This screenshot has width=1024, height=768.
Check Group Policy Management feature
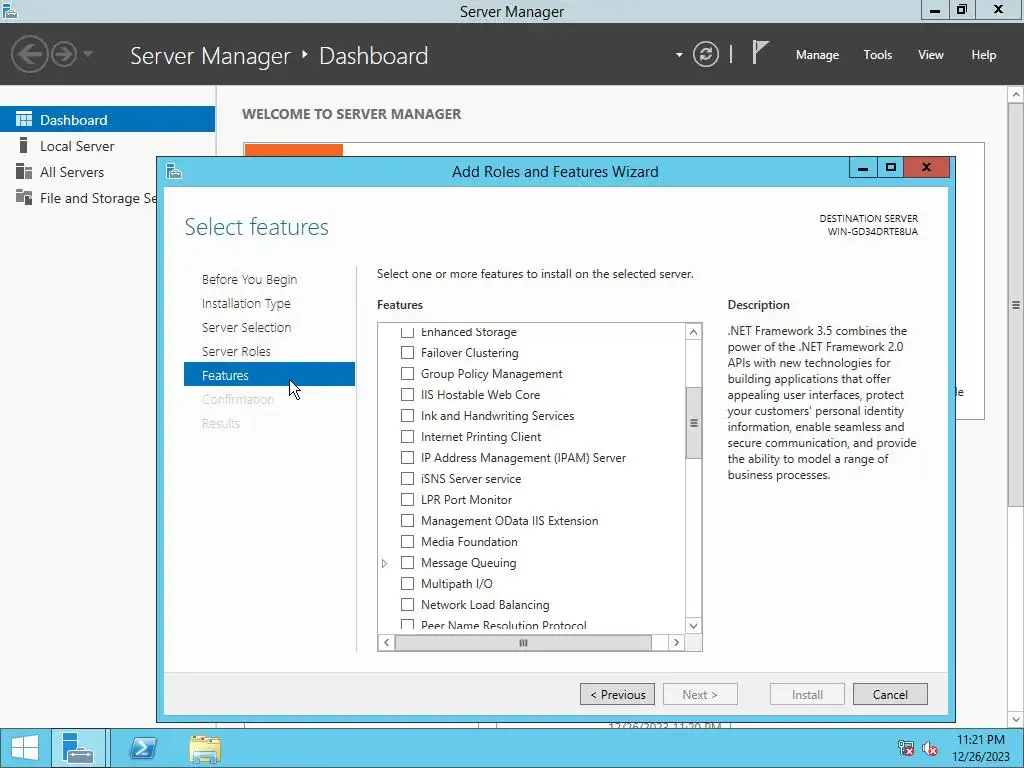(x=408, y=374)
